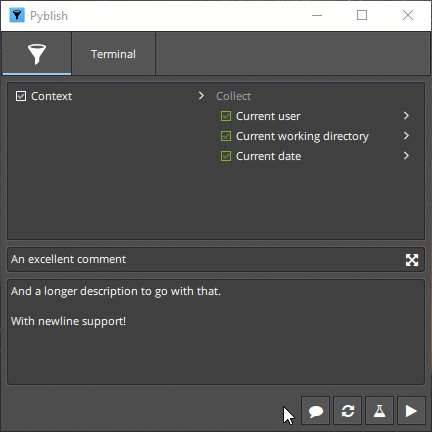
Task: Switch to the Terminal tab
Action: click(113, 54)
